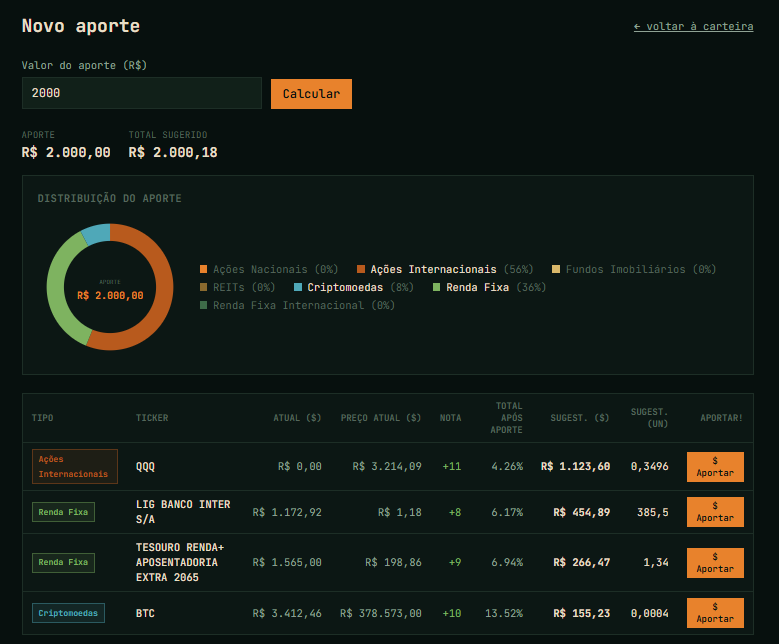Image resolution: width=779 pixels, height=644 pixels.
Task: Toggle Renda Fixa Internacional legend entry
Action: (x=297, y=305)
